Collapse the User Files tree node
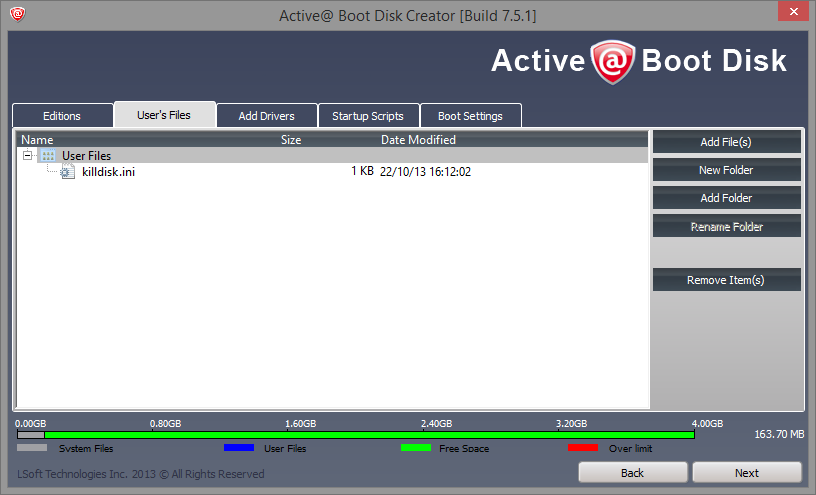The image size is (816, 495). (27, 156)
